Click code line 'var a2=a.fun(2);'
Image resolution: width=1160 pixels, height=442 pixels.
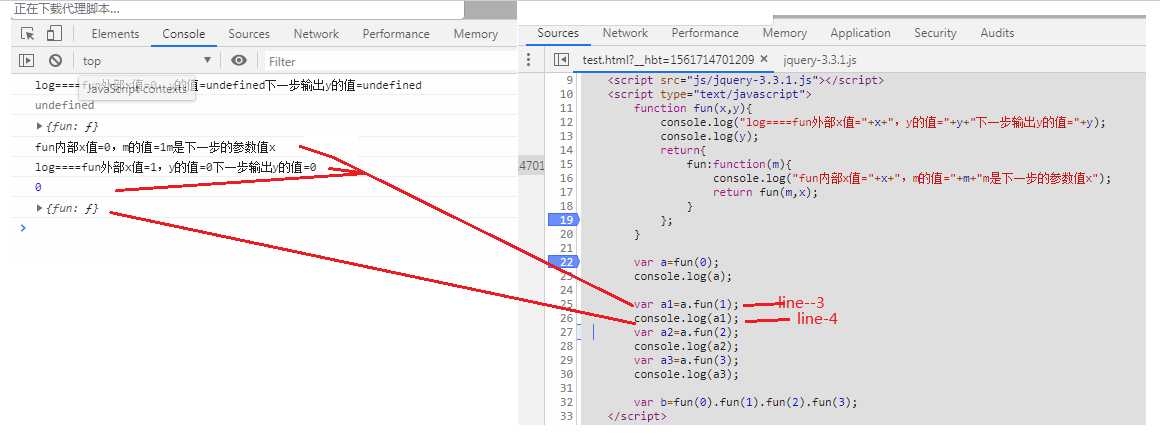coord(686,332)
